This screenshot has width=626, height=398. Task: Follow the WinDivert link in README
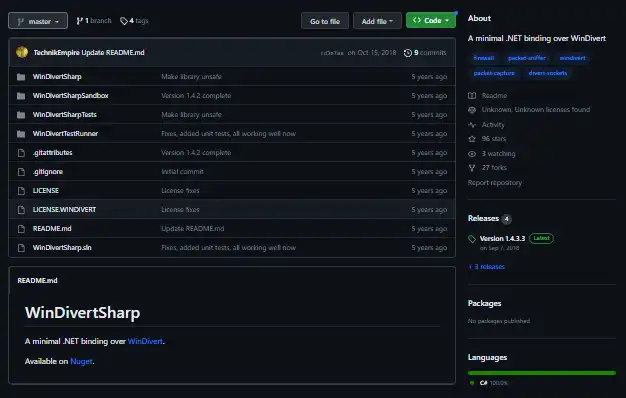[145, 341]
